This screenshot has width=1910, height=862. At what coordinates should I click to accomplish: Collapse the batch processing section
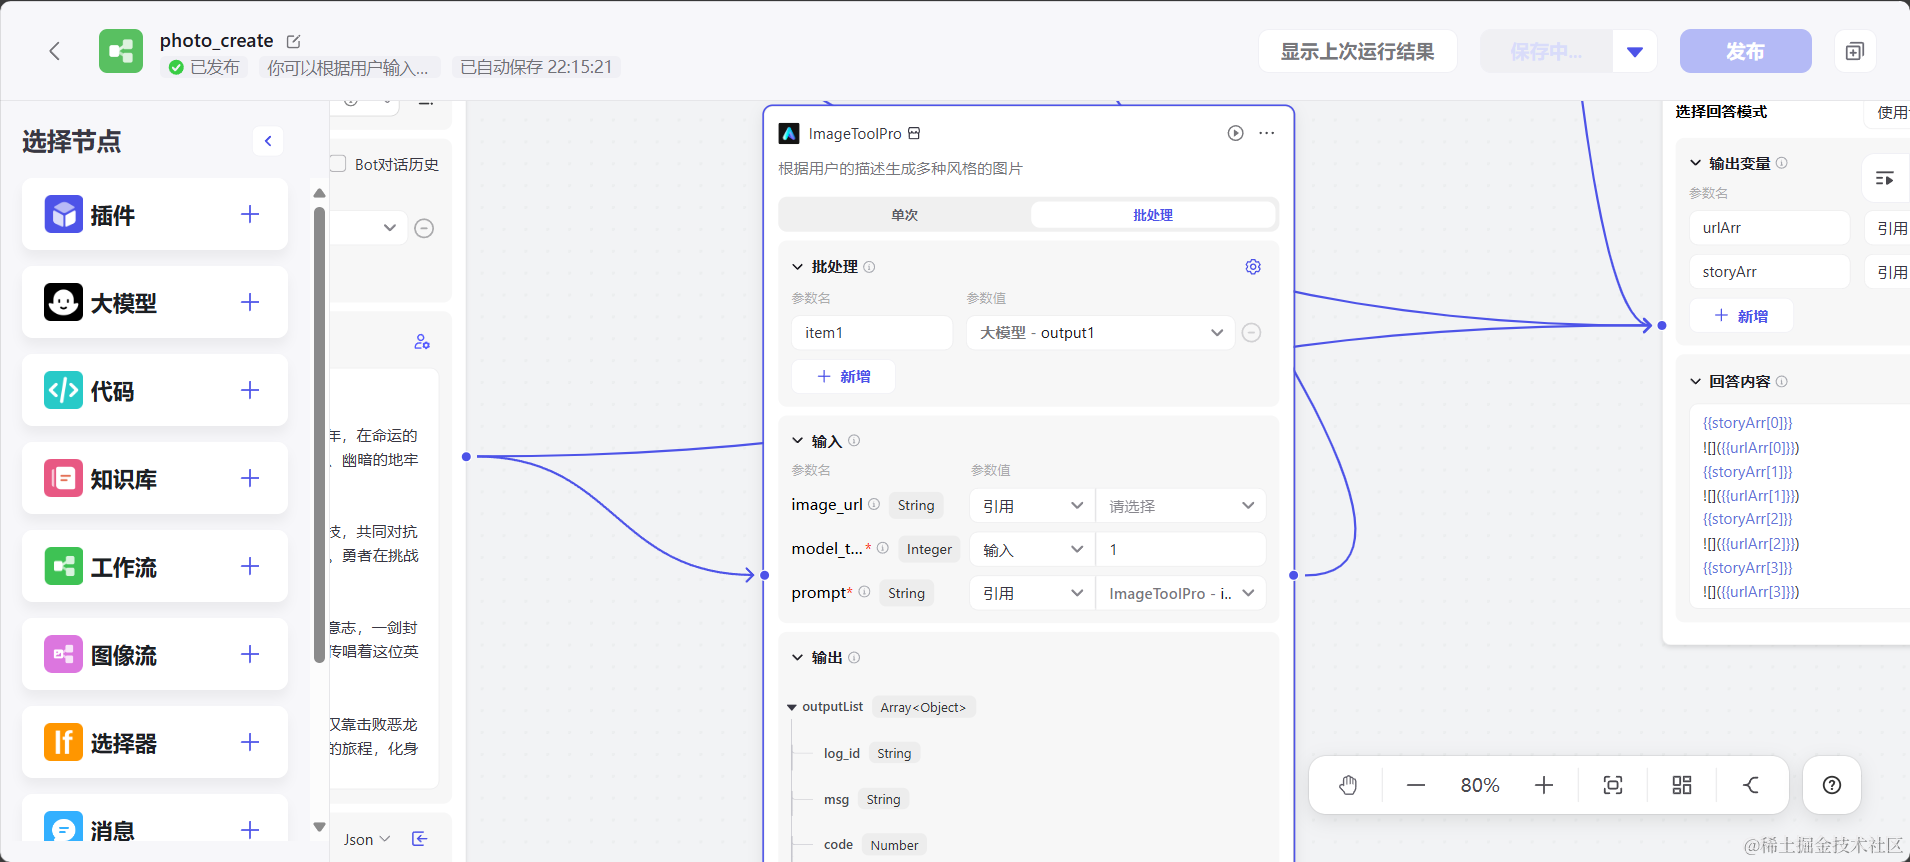(x=797, y=267)
